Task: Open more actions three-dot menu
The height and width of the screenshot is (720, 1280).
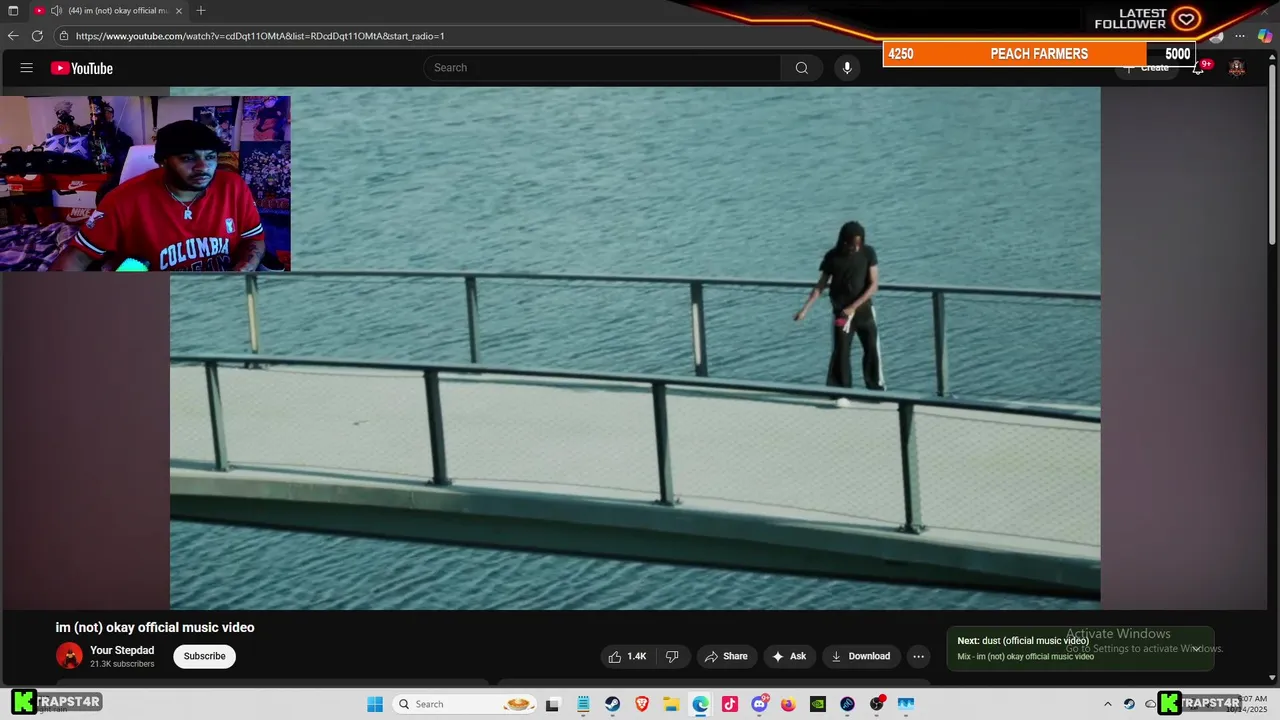Action: click(919, 656)
